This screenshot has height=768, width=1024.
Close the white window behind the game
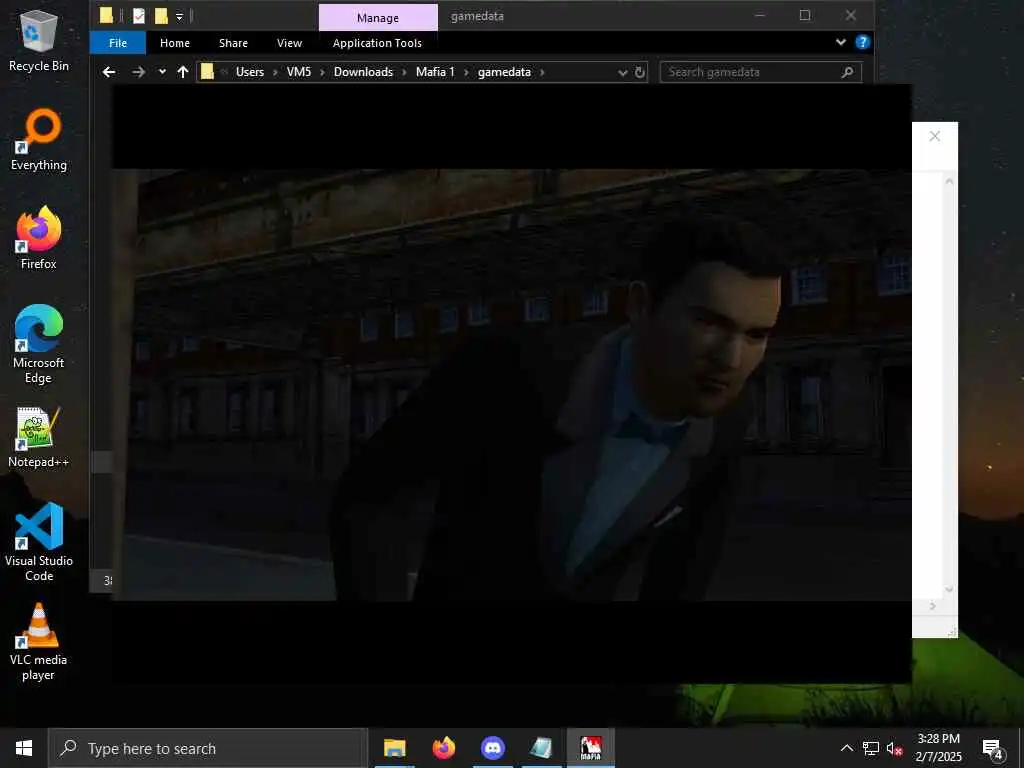pyautogui.click(x=935, y=136)
